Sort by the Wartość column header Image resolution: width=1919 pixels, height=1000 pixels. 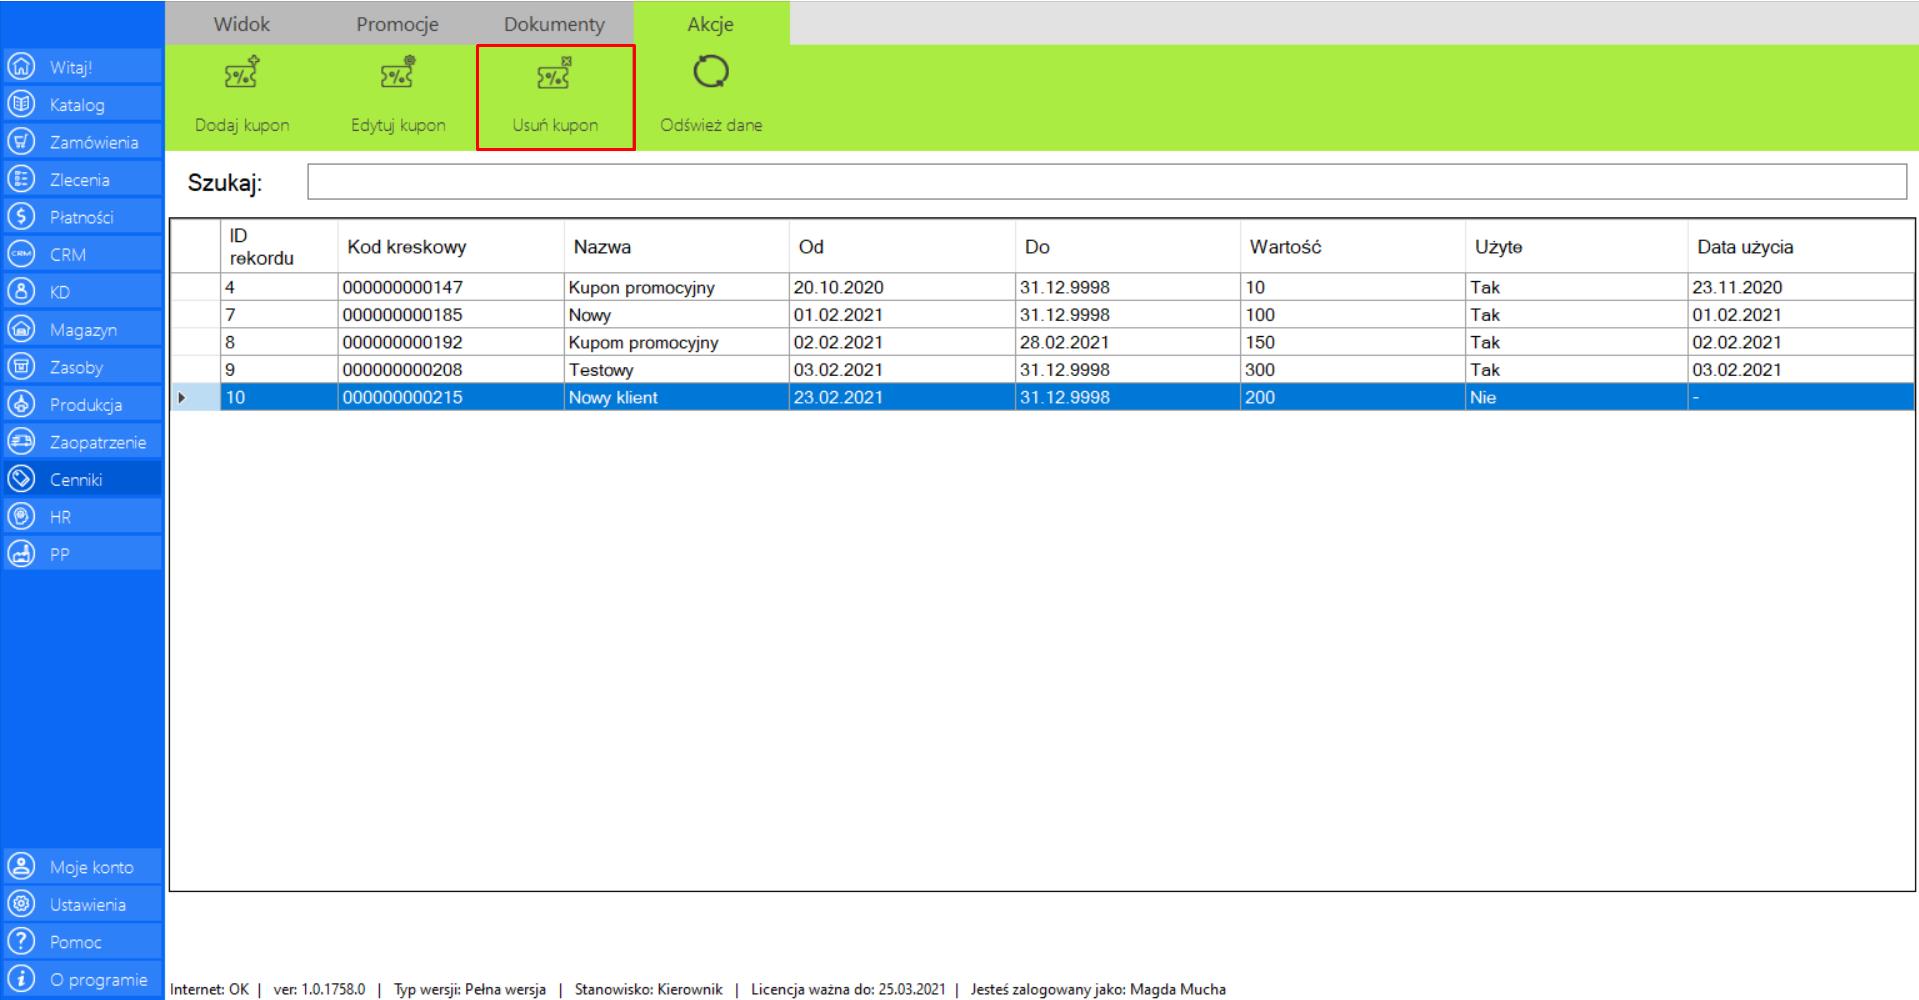[1285, 247]
